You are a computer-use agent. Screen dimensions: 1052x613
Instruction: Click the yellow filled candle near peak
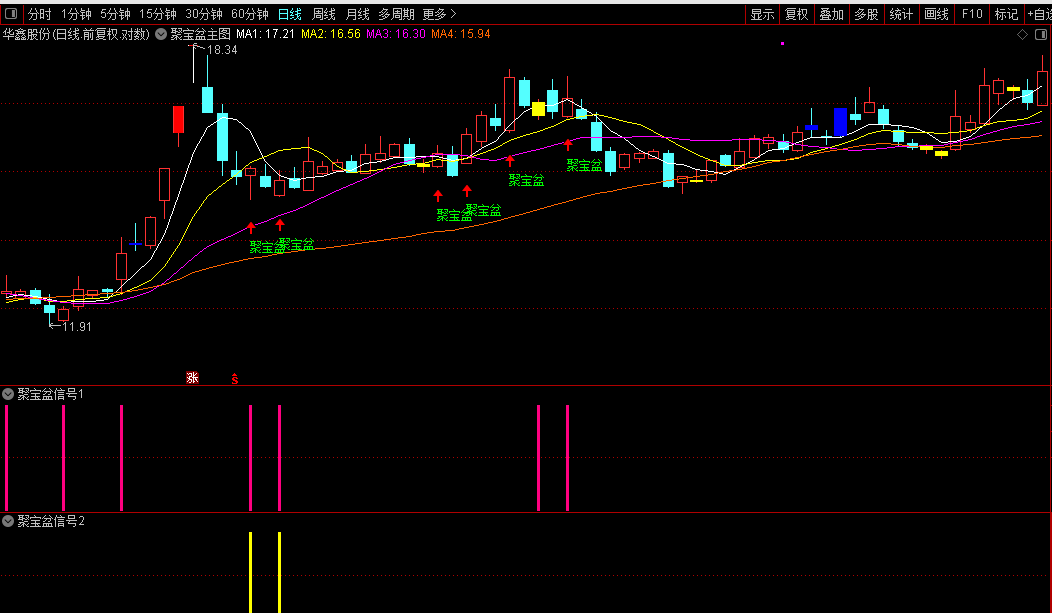(x=538, y=109)
